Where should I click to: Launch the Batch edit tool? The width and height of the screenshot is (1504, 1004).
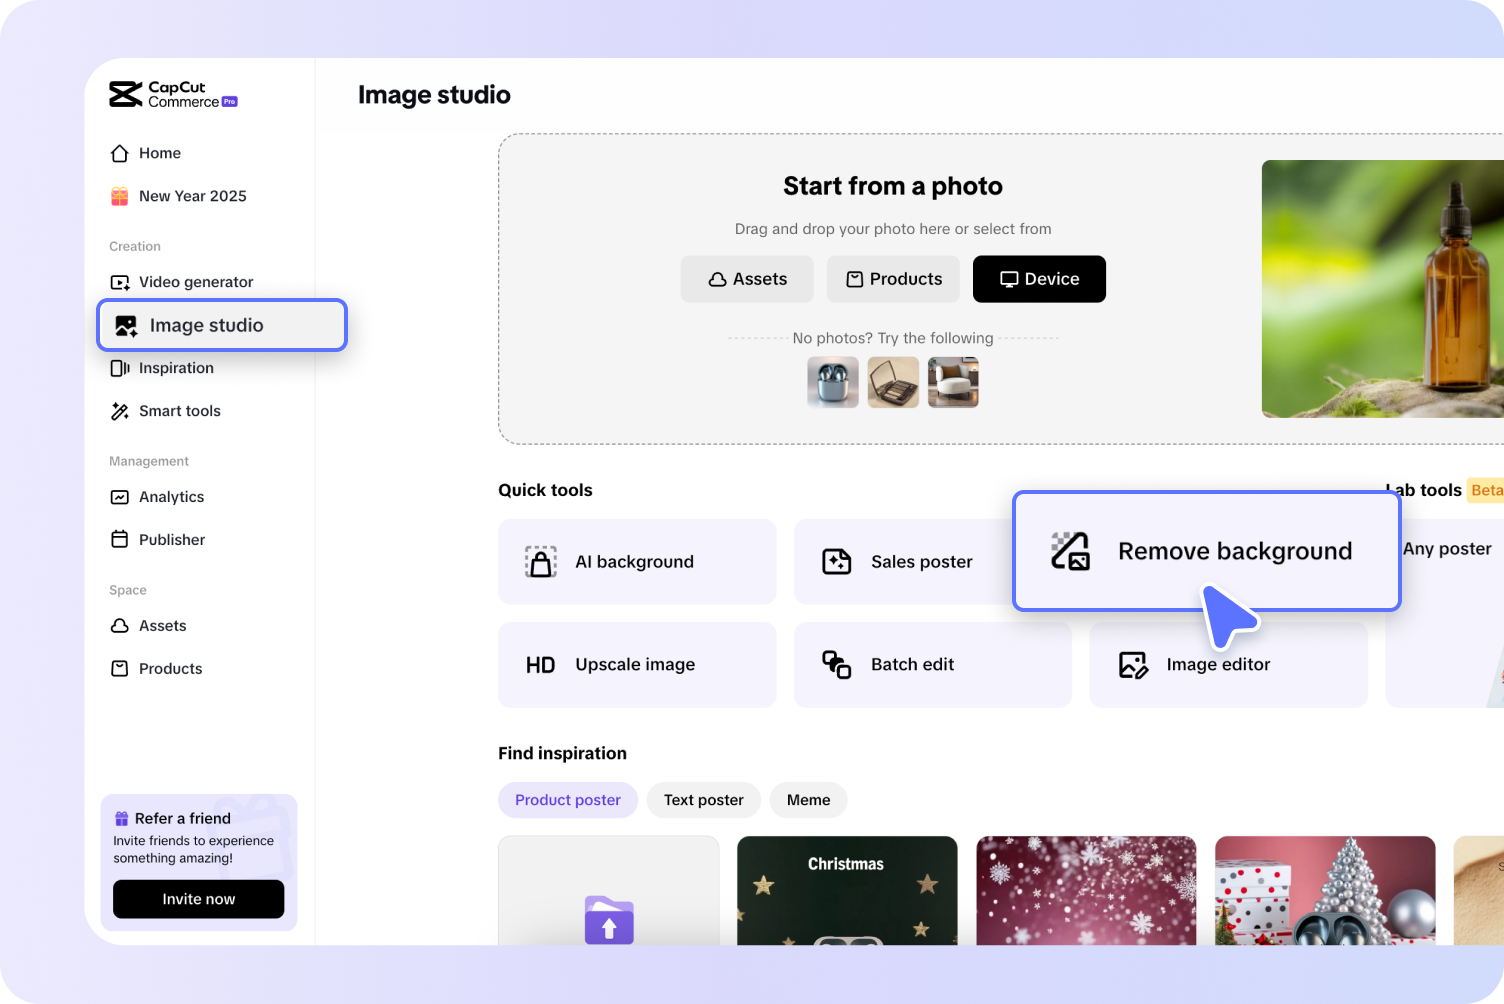tap(931, 664)
